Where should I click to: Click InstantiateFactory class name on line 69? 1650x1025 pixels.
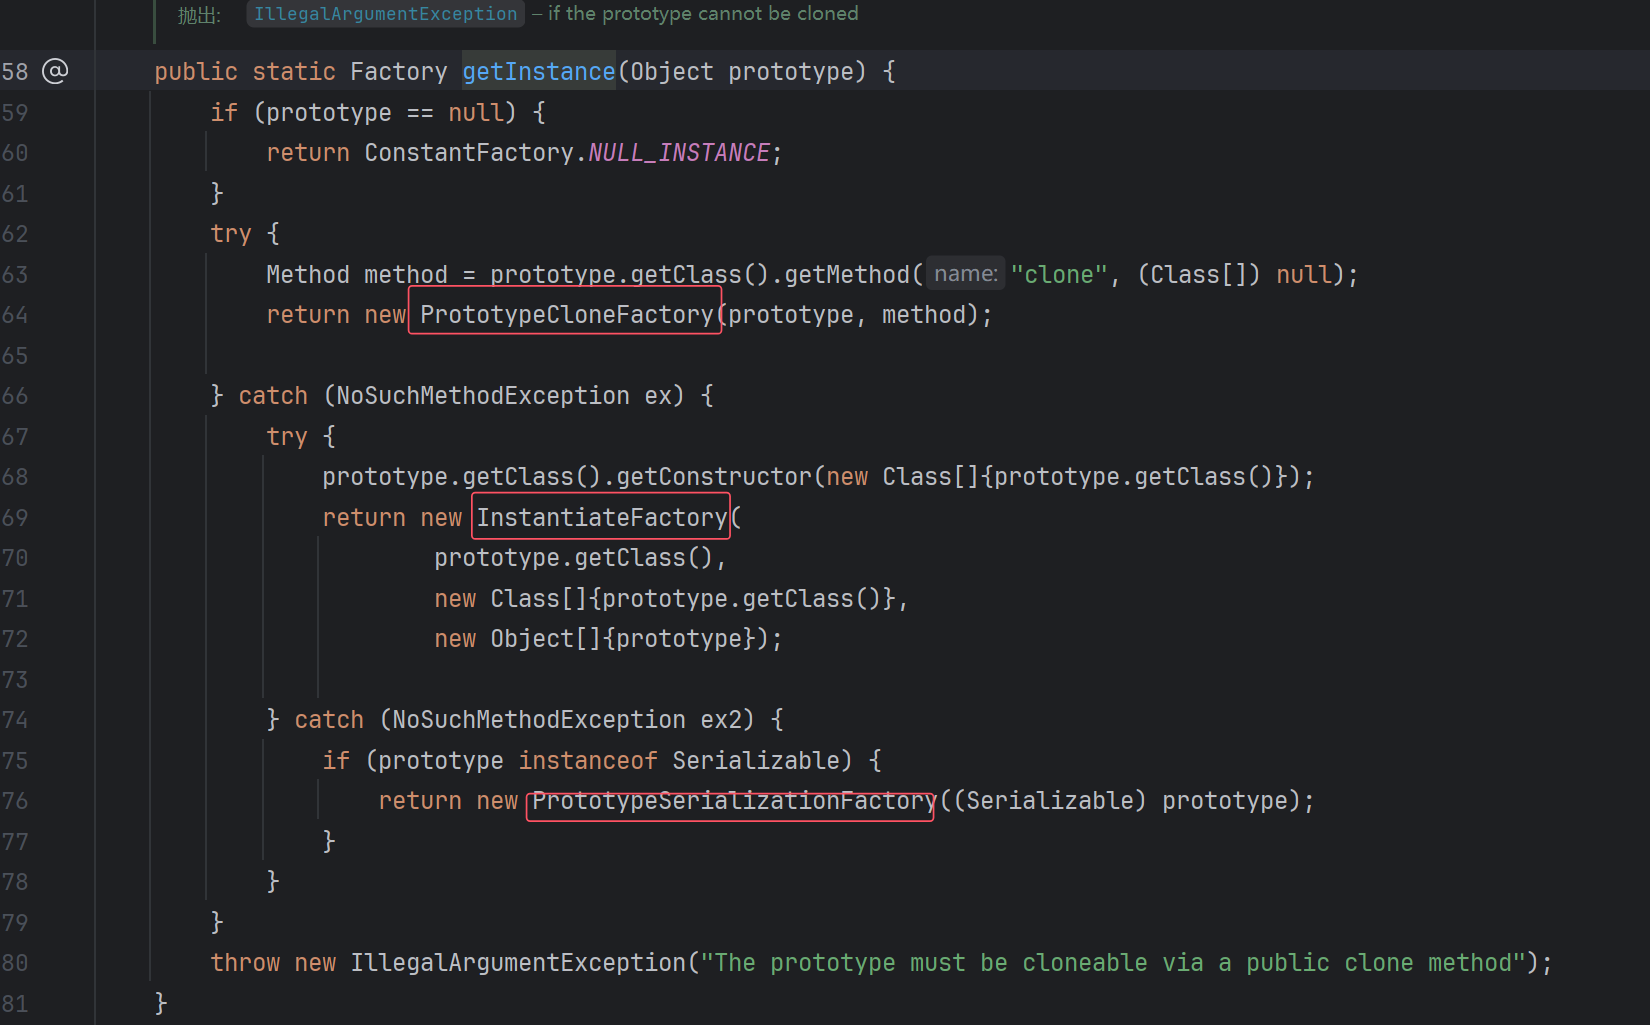pos(601,518)
